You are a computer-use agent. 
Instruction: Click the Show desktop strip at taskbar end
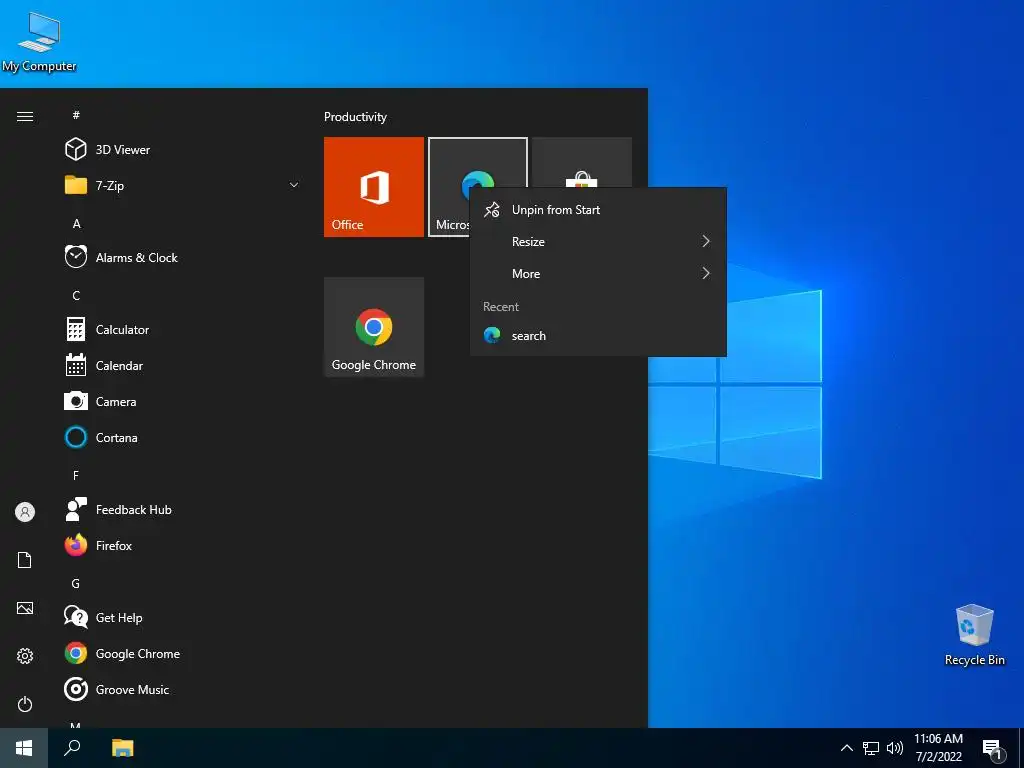tap(1021, 748)
